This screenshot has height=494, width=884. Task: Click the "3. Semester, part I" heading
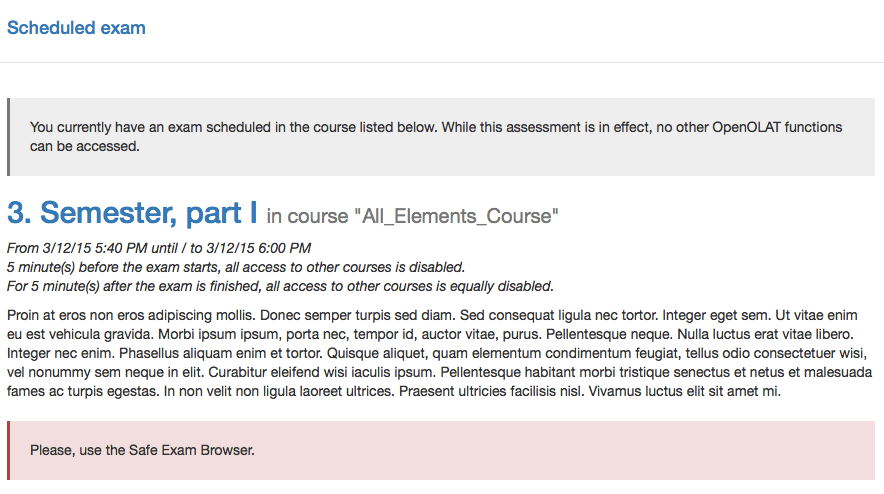click(132, 213)
